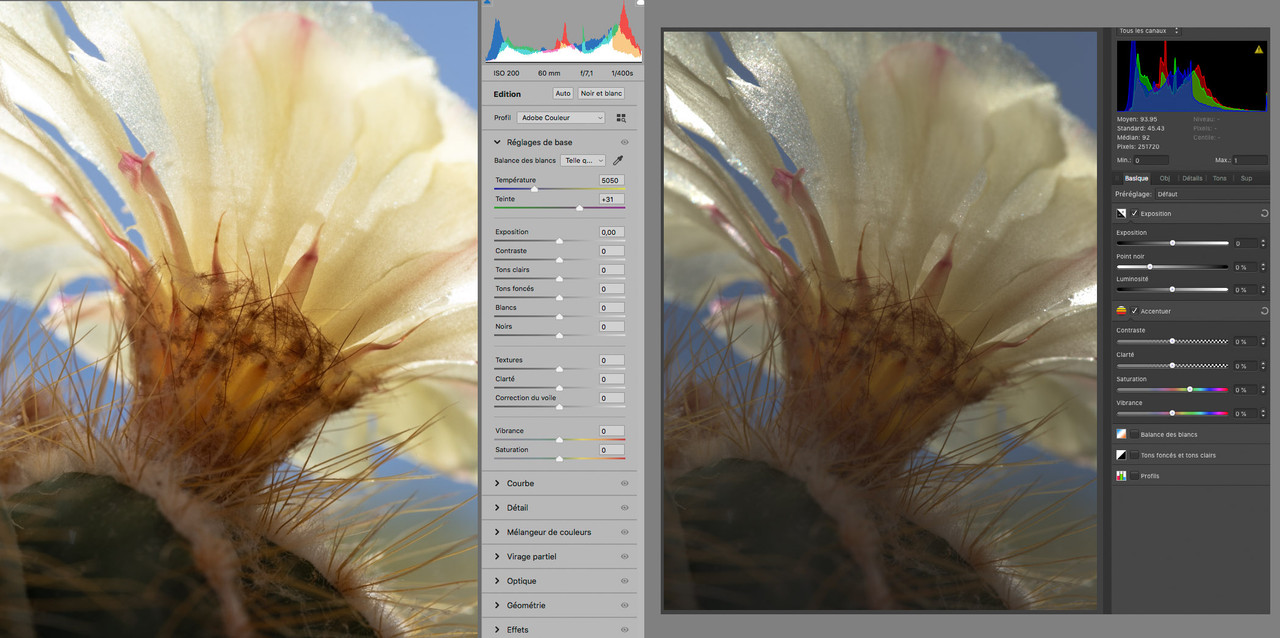Viewport: 1280px width, 638px height.
Task: Click the Balance des blancs section icon
Action: click(1121, 434)
